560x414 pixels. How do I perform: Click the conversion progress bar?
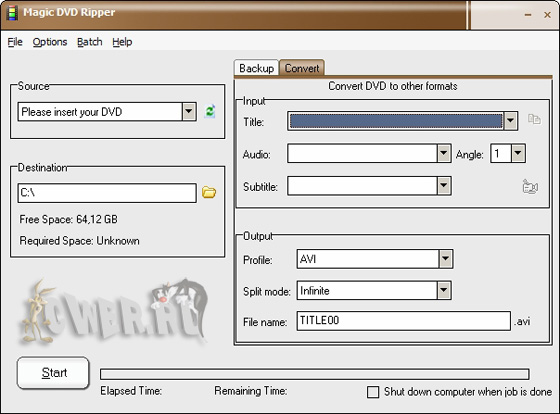(315, 374)
